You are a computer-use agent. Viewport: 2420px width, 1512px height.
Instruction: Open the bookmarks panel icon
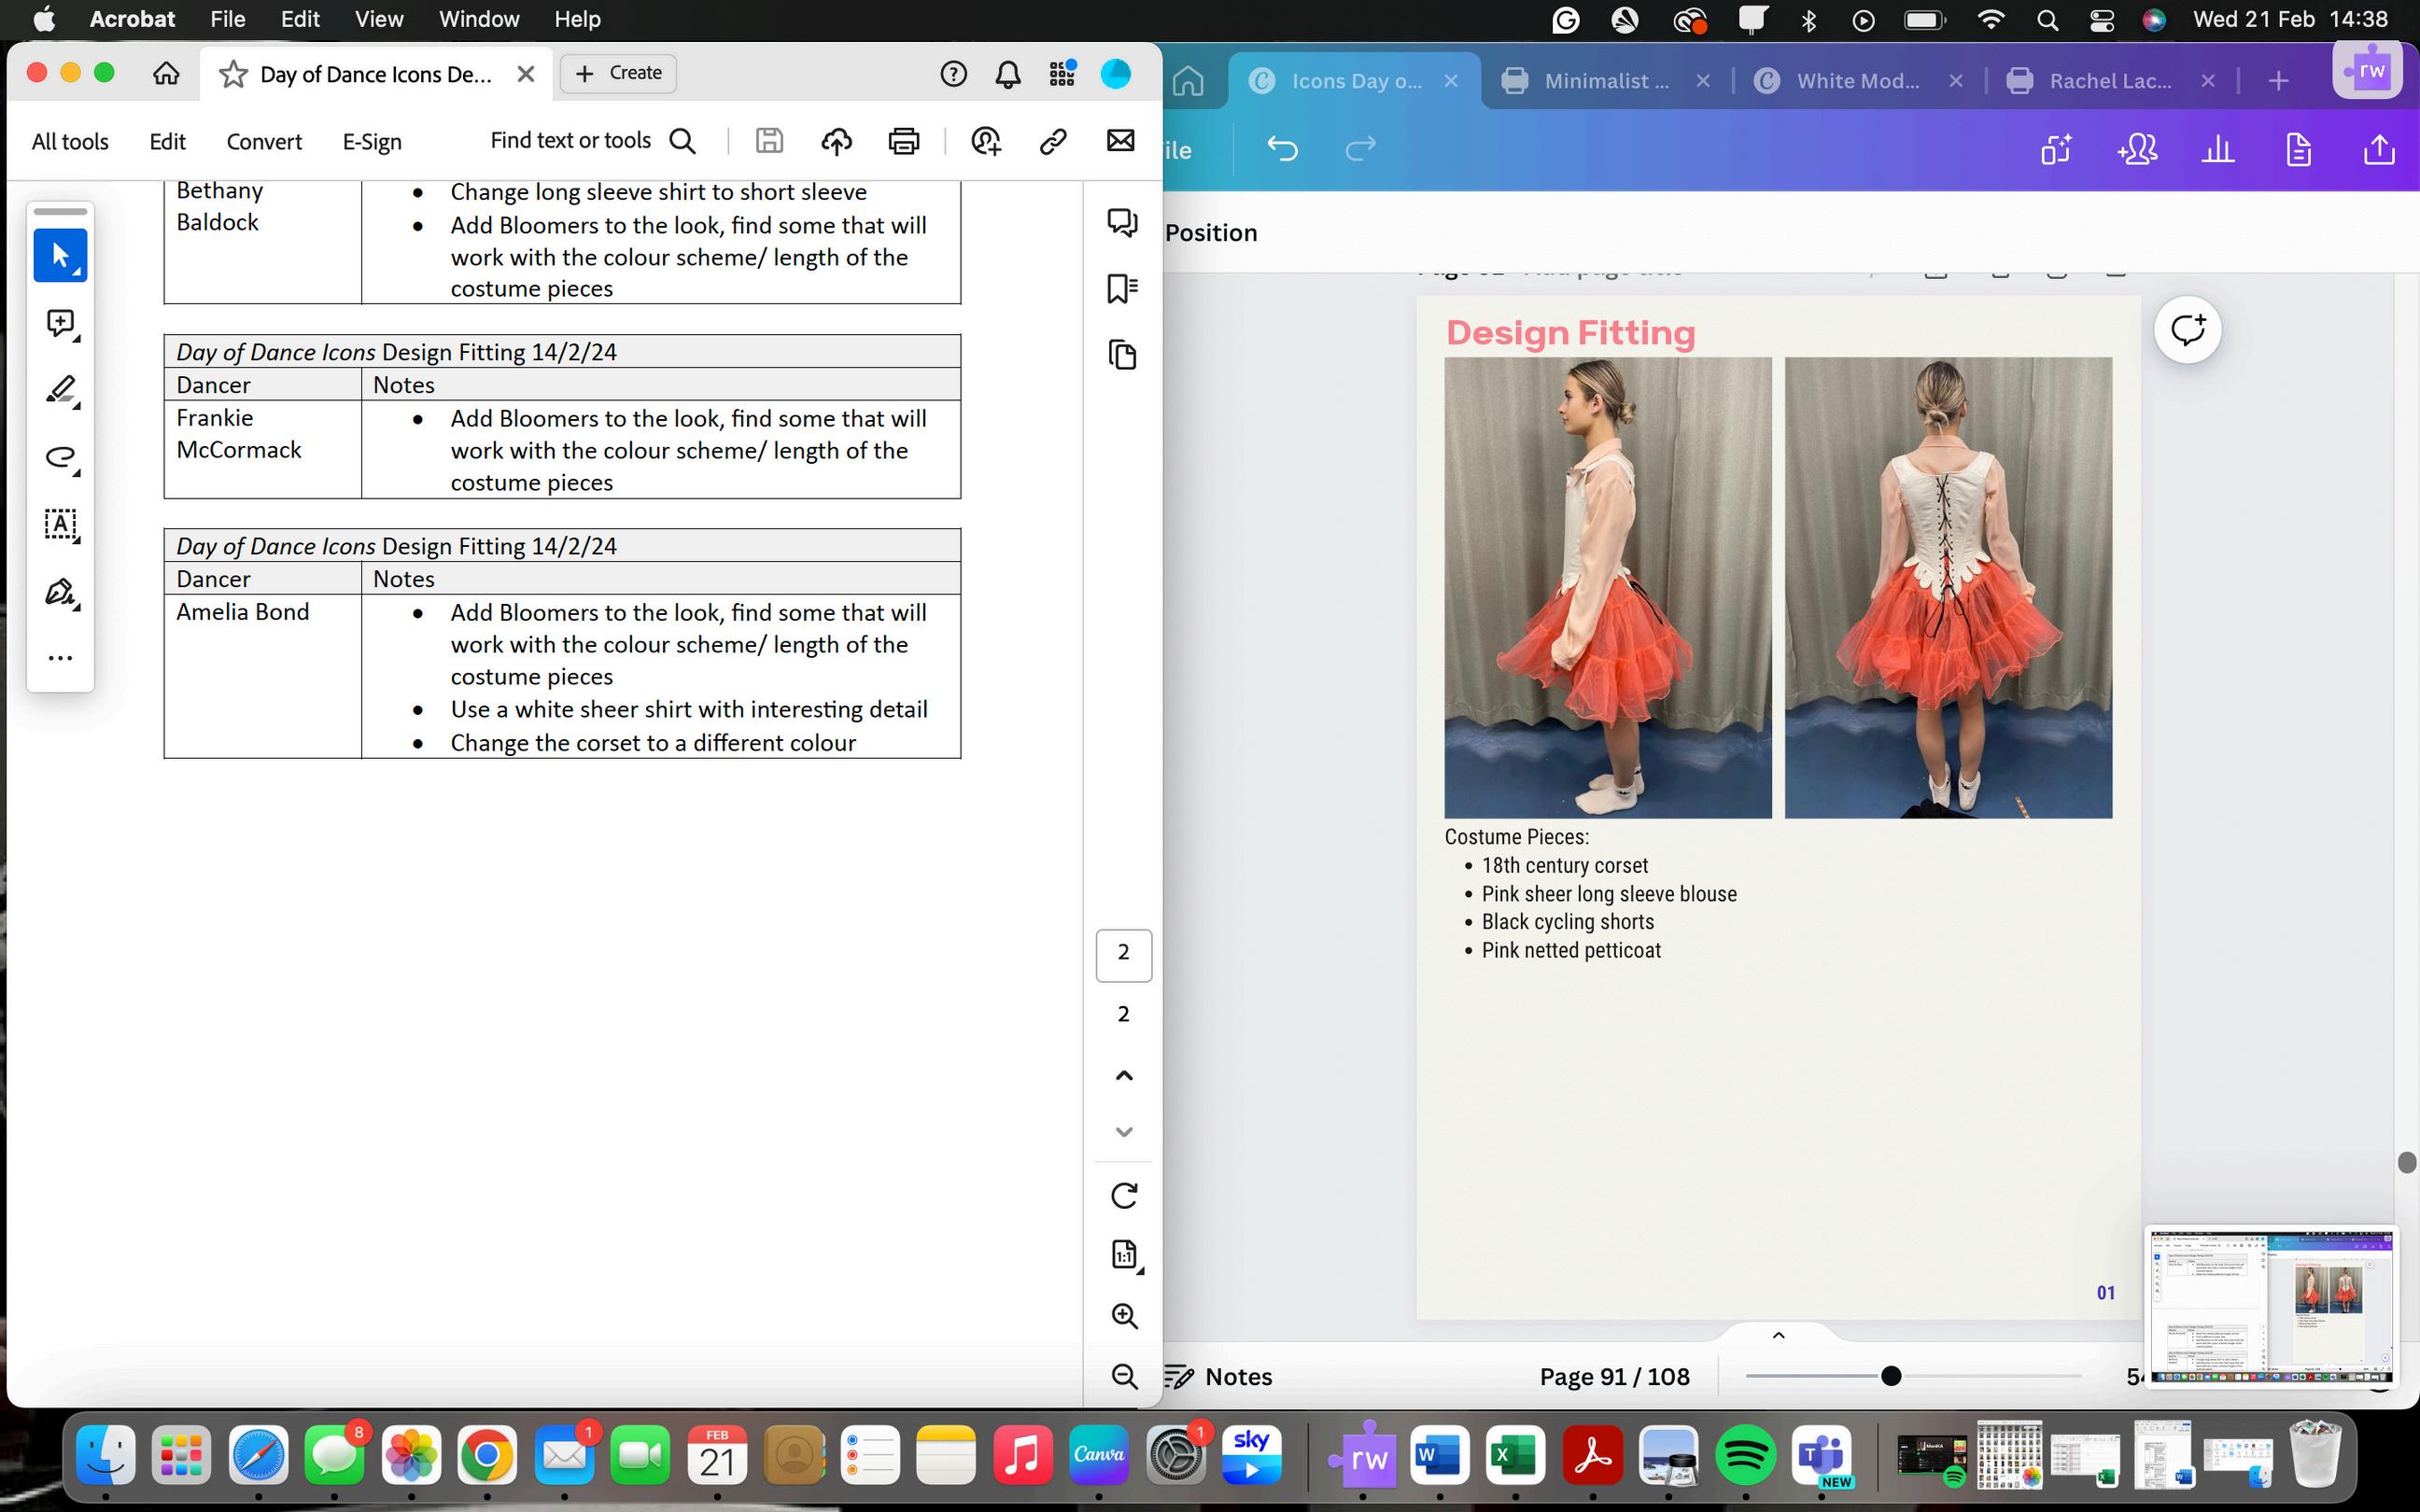tap(1122, 289)
